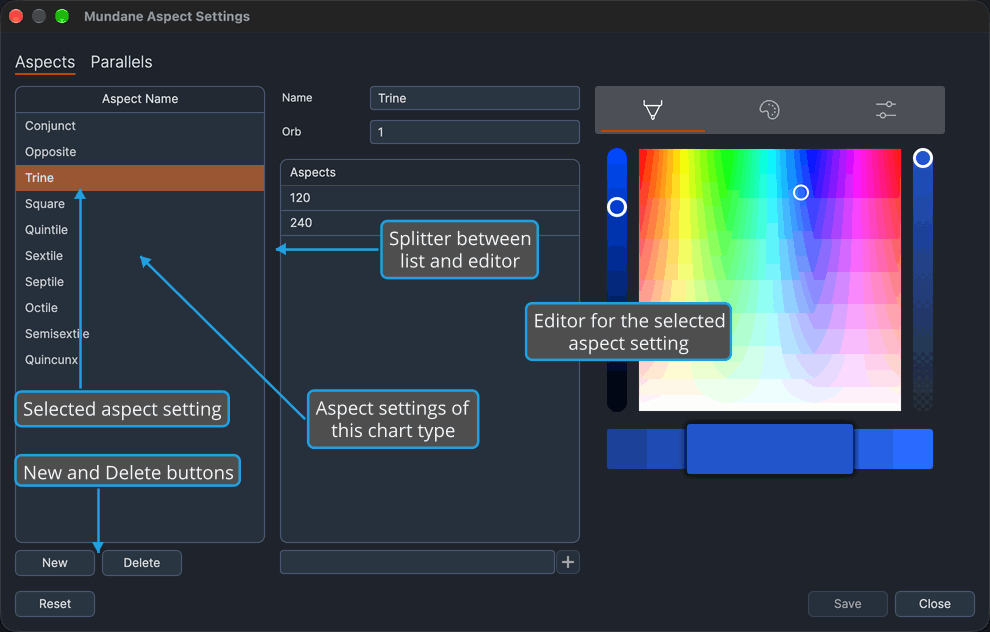
Task: Select the Septile aspect row
Action: [140, 282]
